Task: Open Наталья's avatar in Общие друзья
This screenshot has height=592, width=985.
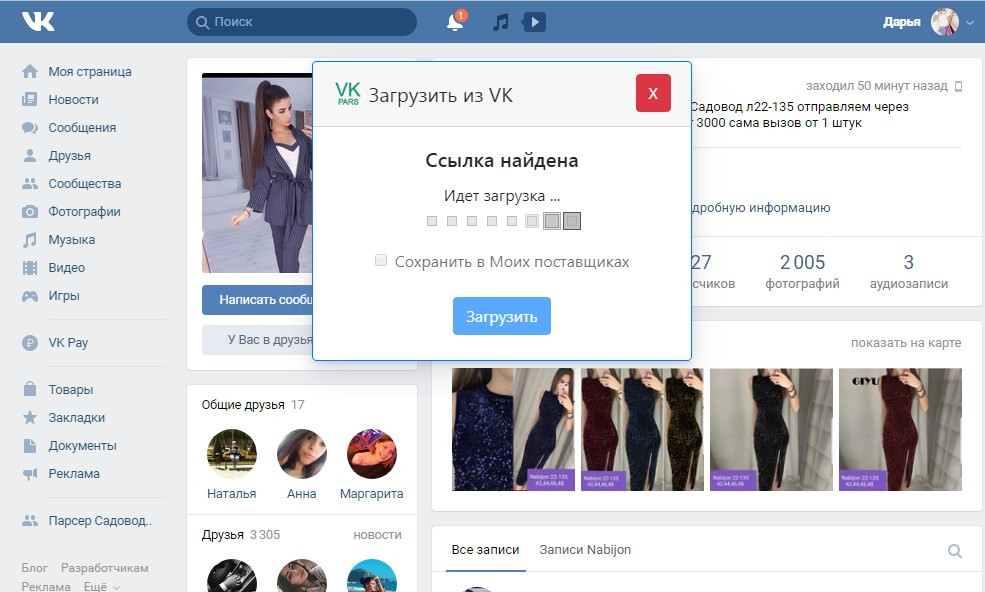Action: [x=231, y=454]
